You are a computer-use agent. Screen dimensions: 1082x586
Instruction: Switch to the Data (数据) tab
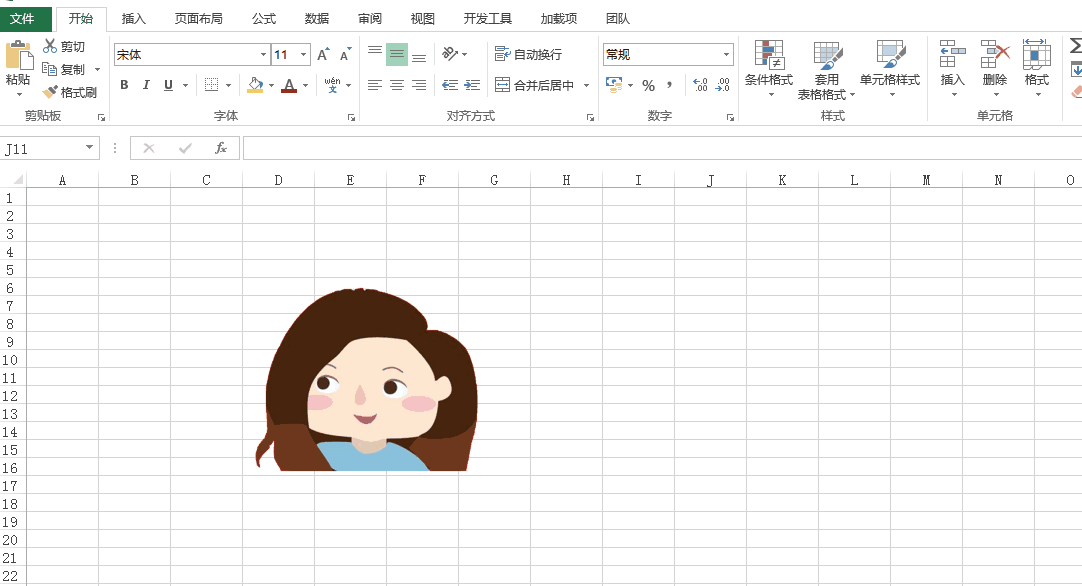point(317,19)
